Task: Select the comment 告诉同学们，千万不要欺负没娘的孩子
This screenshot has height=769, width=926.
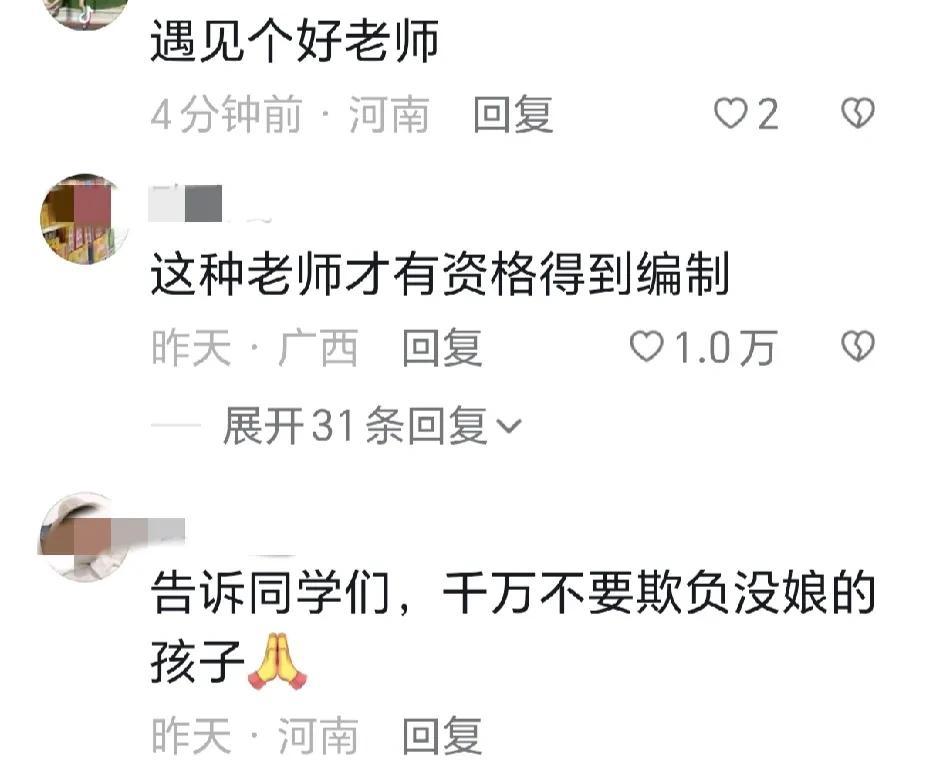Action: pyautogui.click(x=513, y=628)
